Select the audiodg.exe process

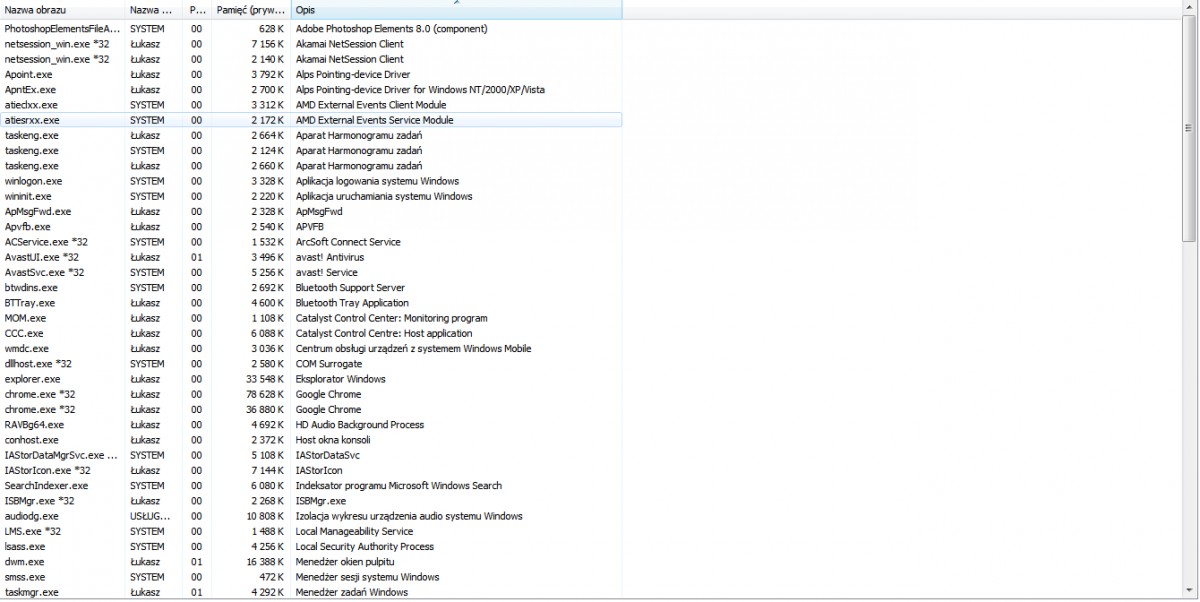311,516
